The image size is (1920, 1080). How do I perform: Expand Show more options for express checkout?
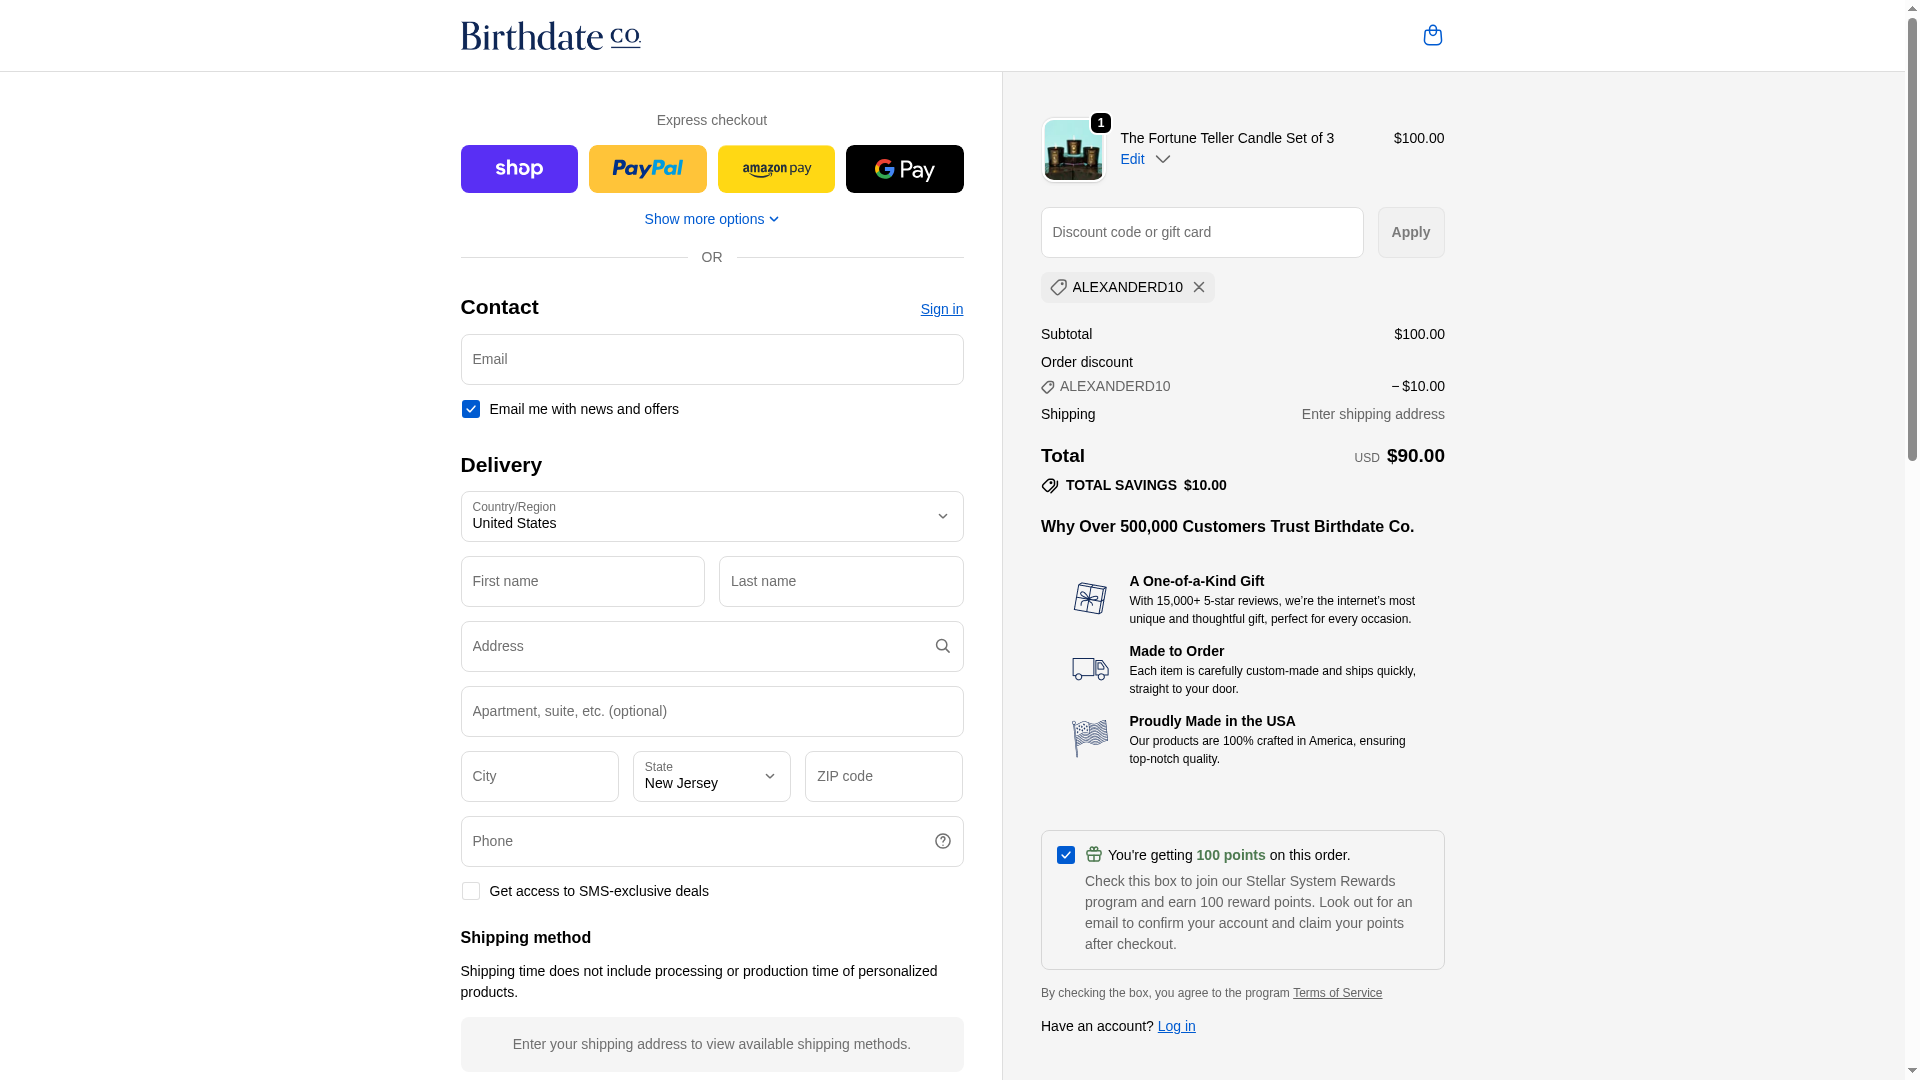point(711,219)
